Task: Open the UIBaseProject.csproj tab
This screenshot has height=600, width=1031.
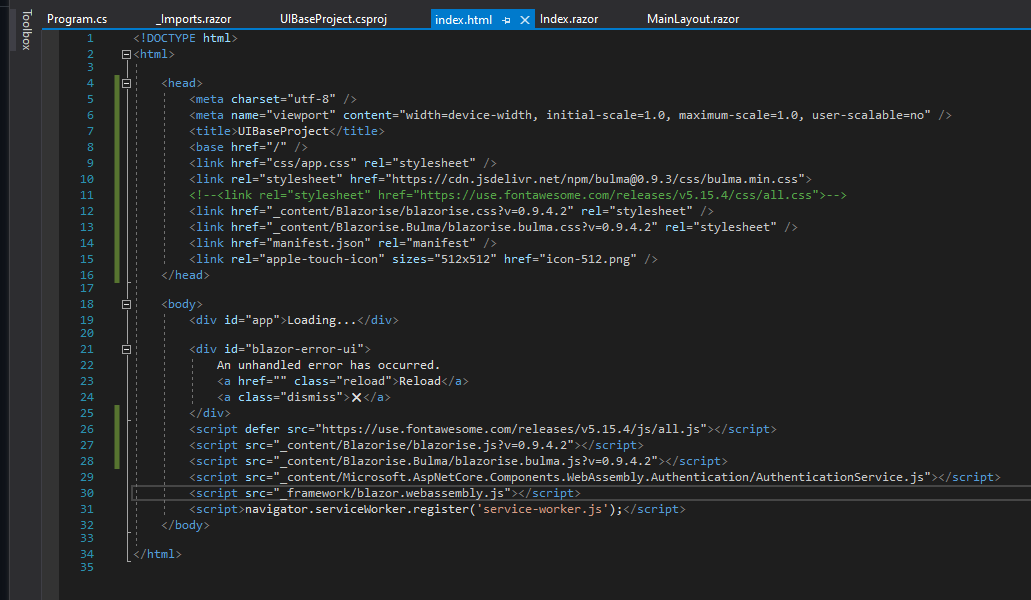Action: pos(333,18)
